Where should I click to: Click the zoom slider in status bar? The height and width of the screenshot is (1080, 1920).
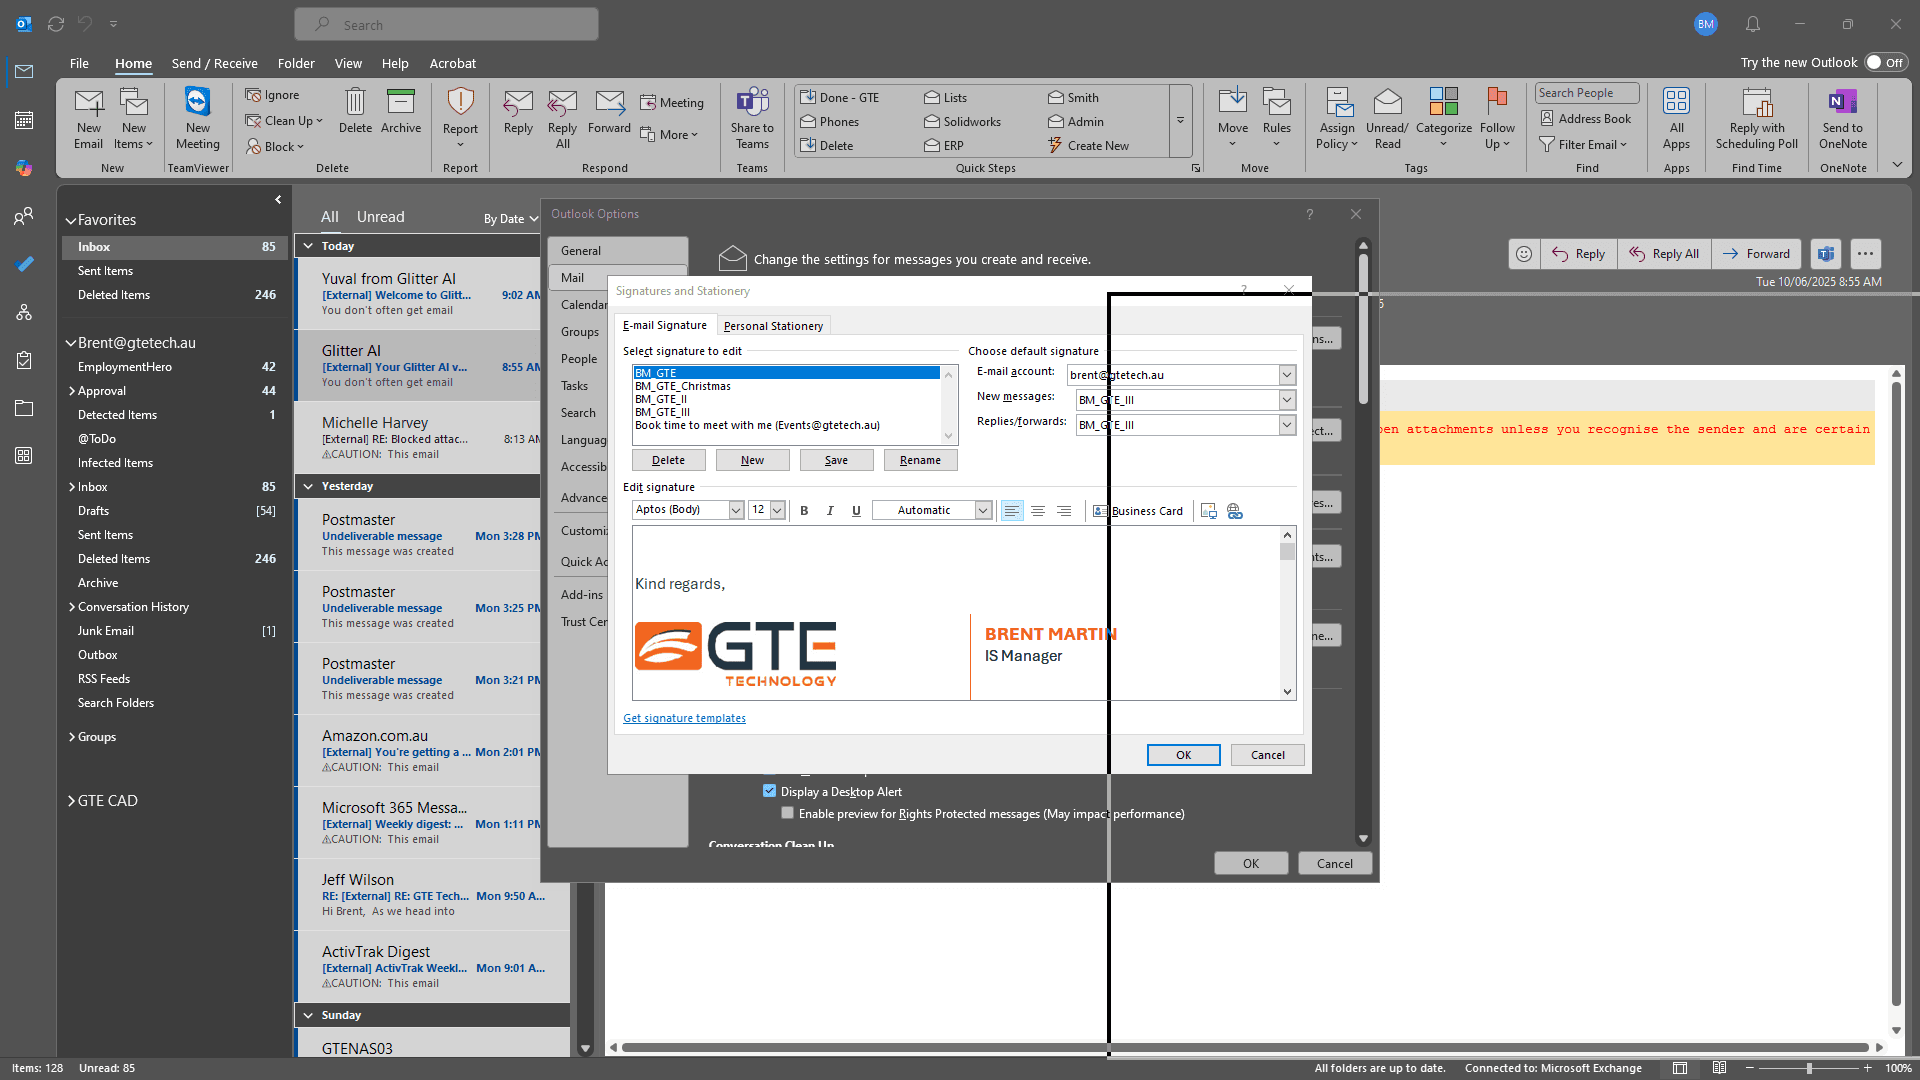pyautogui.click(x=1808, y=1068)
